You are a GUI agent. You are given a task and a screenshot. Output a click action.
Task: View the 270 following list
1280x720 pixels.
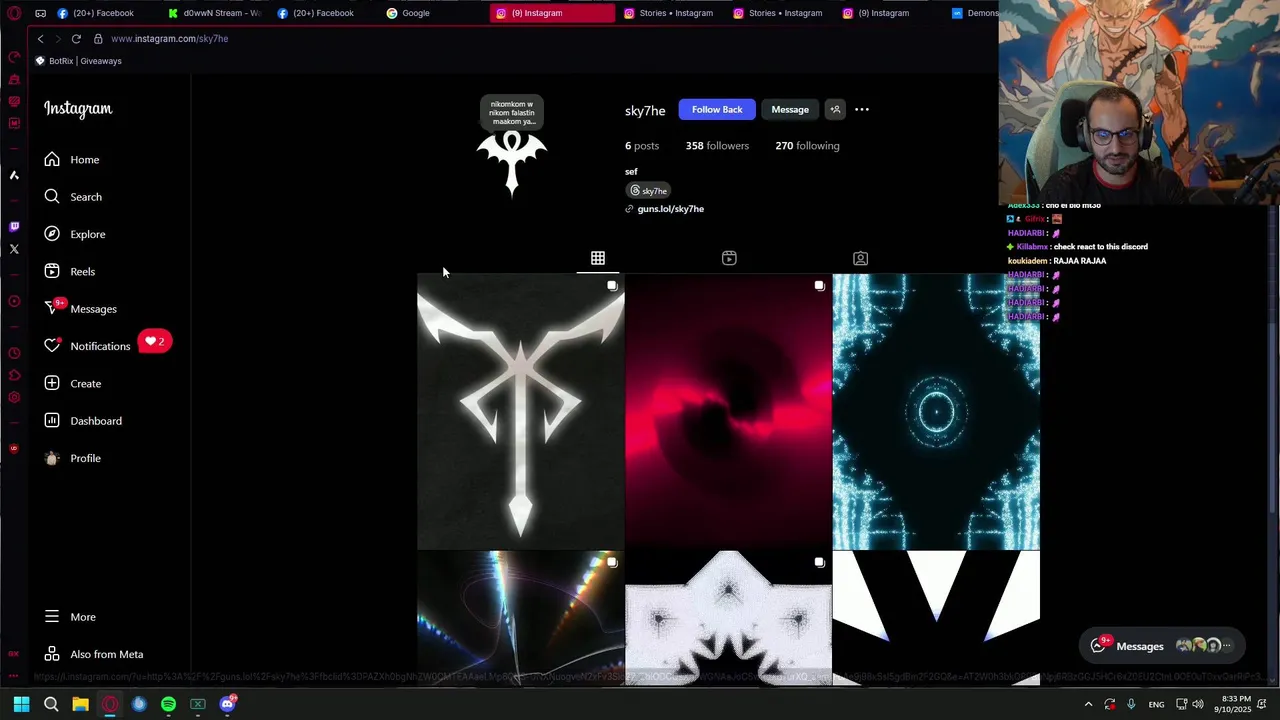[807, 146]
